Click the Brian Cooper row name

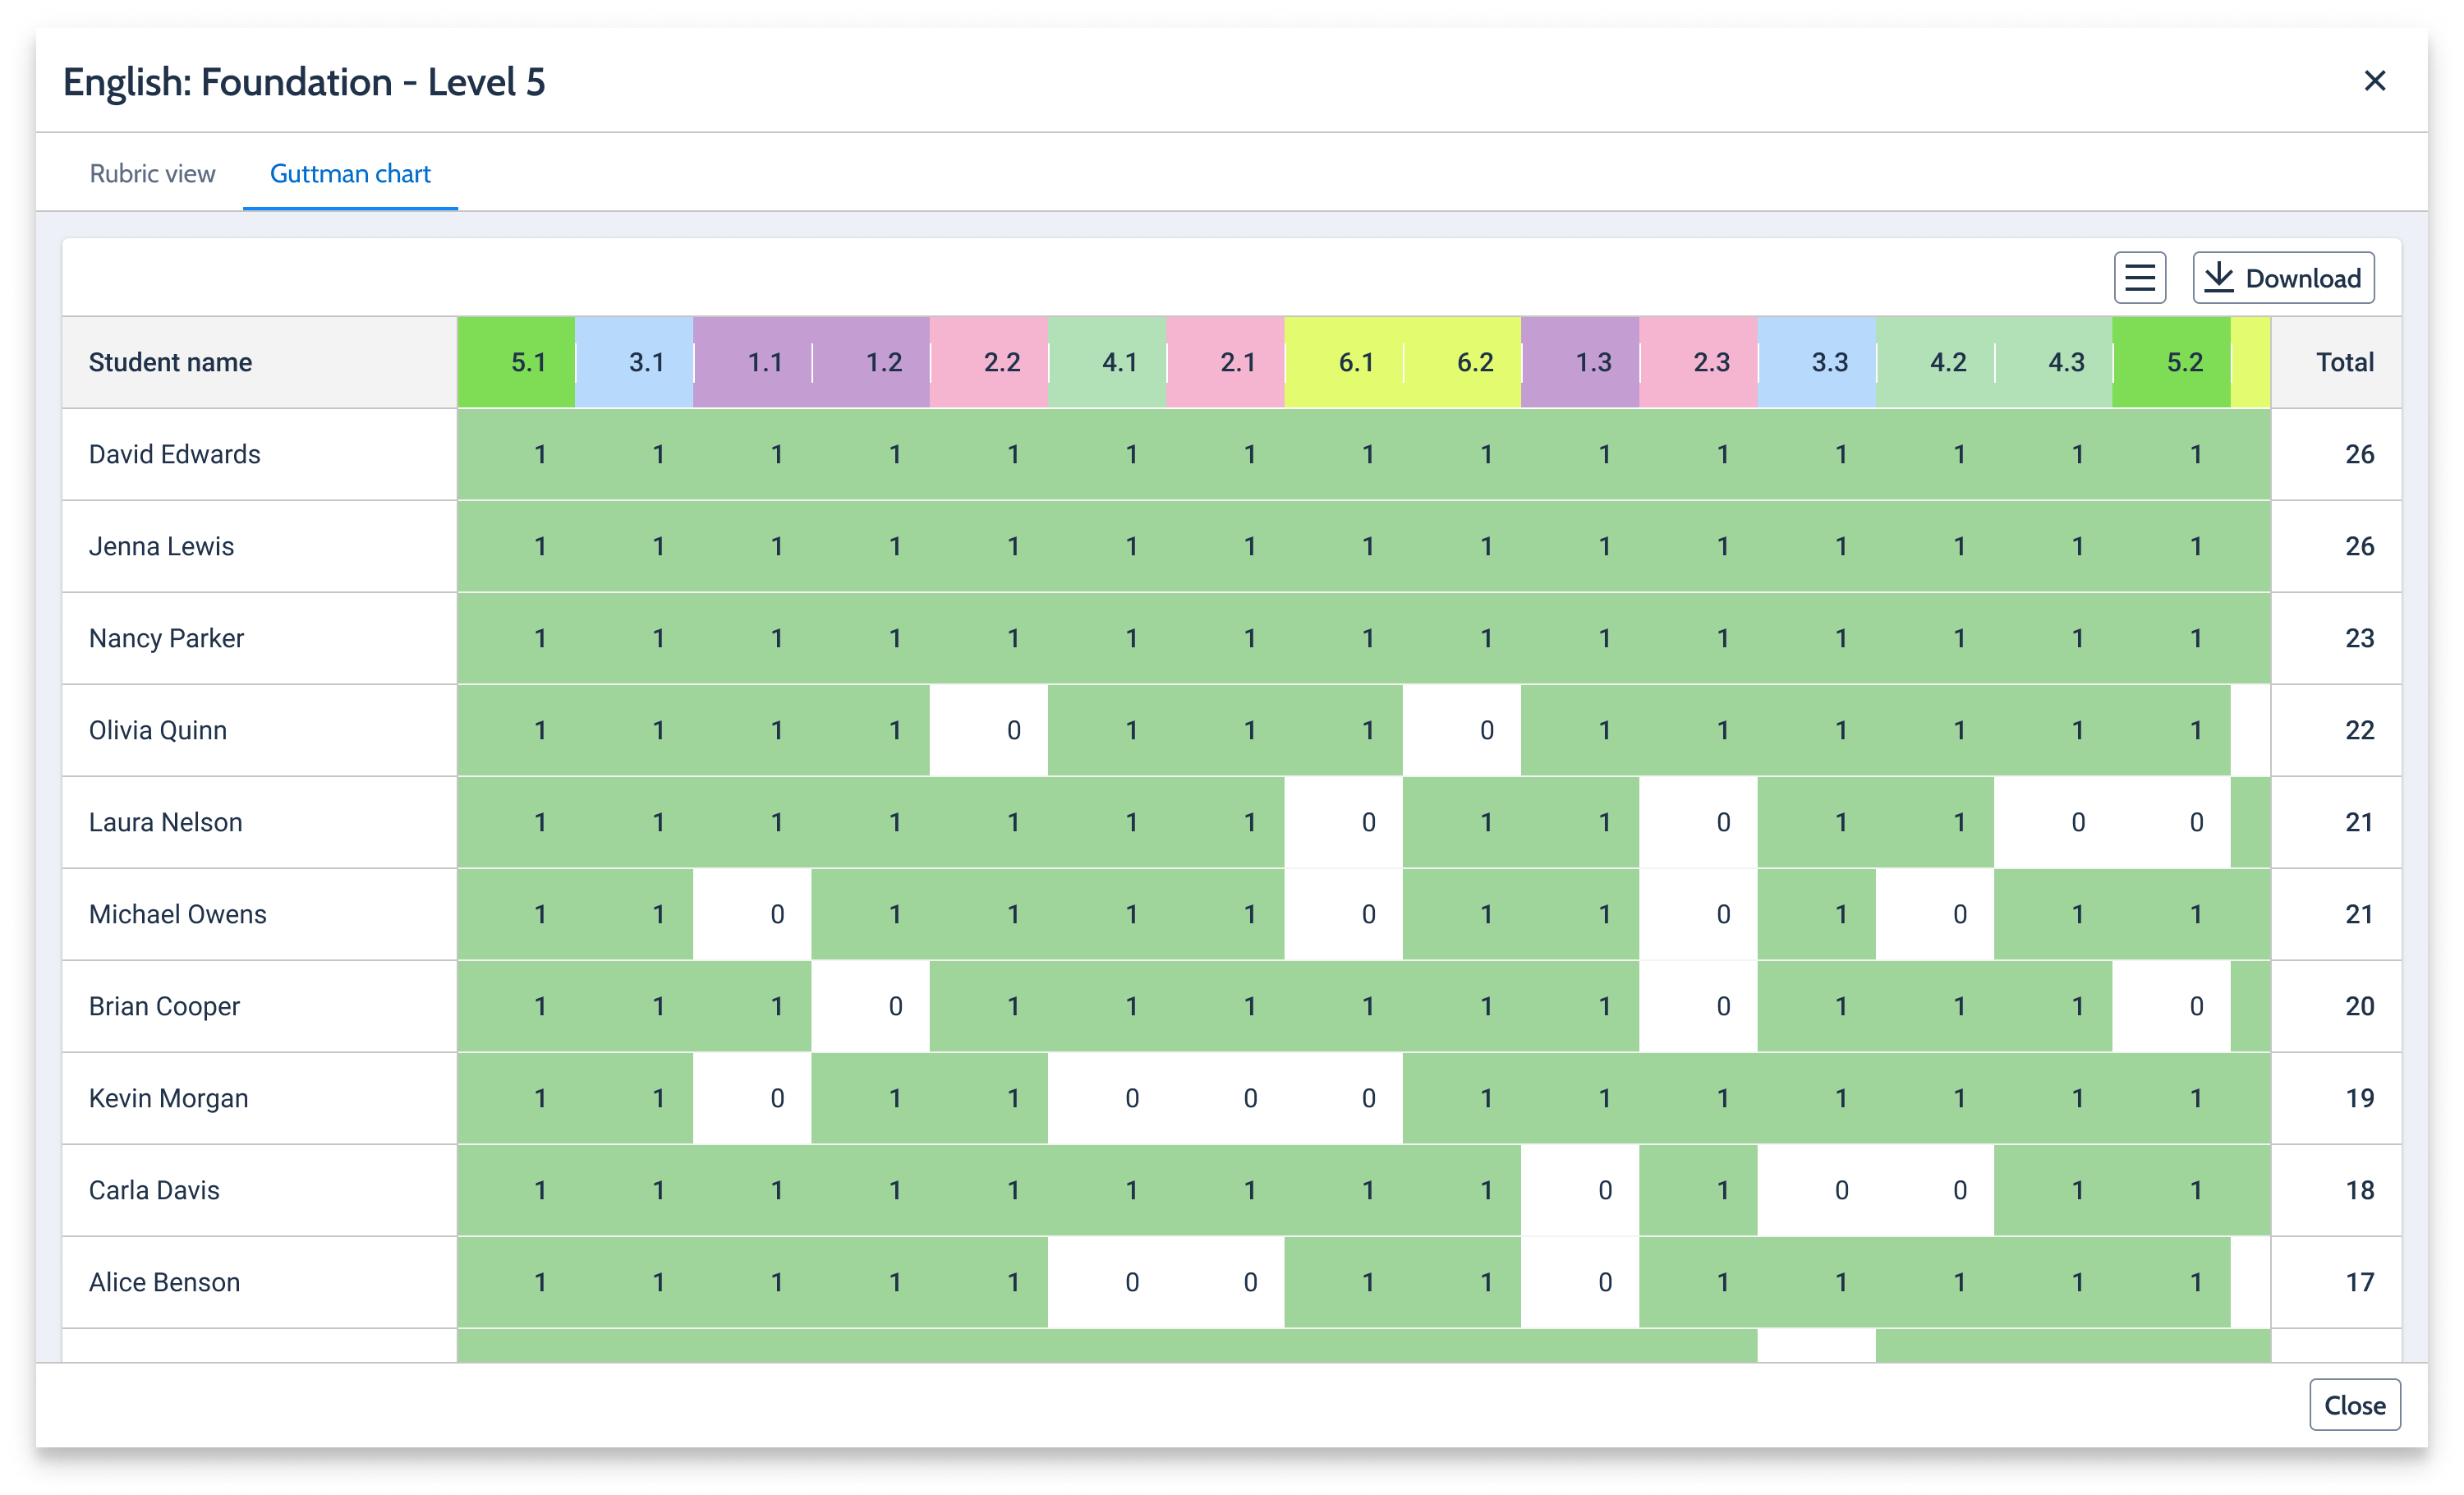[164, 1006]
